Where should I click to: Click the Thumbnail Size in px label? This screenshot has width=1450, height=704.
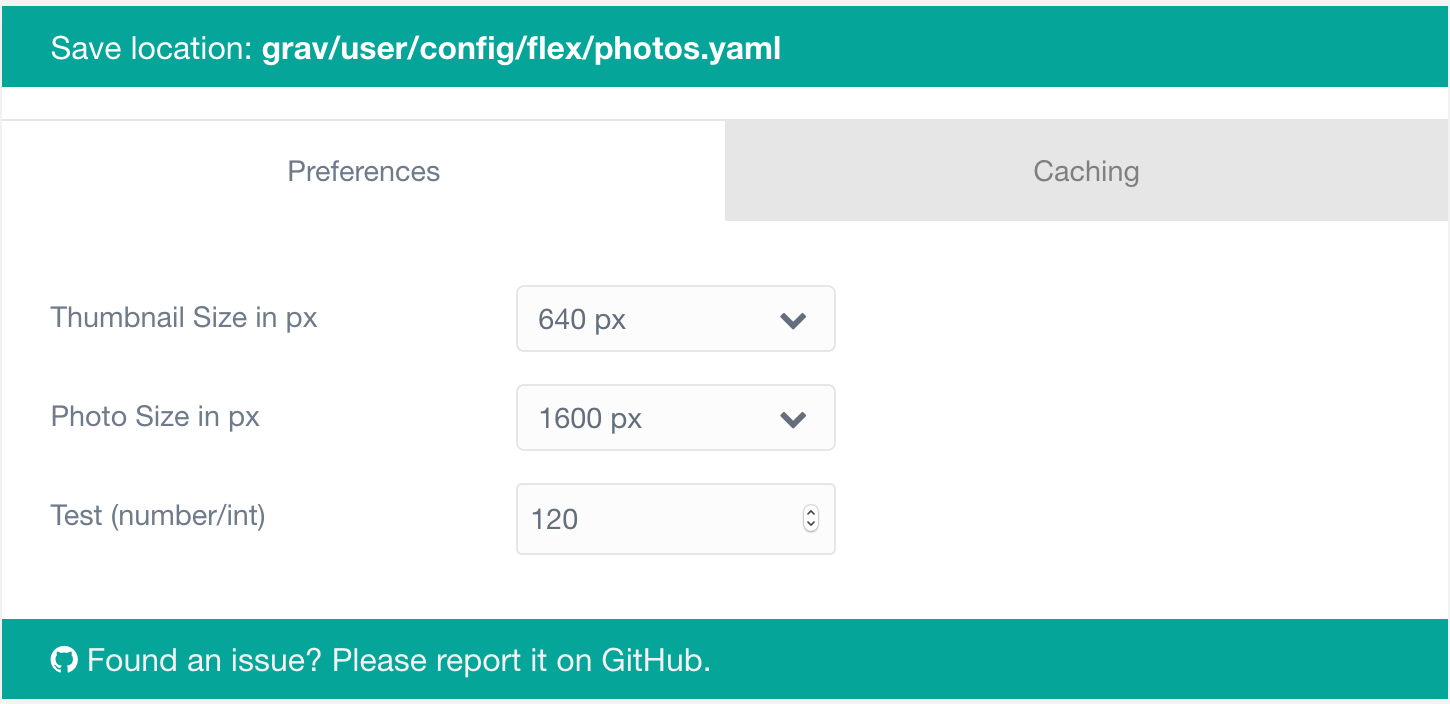coord(184,317)
